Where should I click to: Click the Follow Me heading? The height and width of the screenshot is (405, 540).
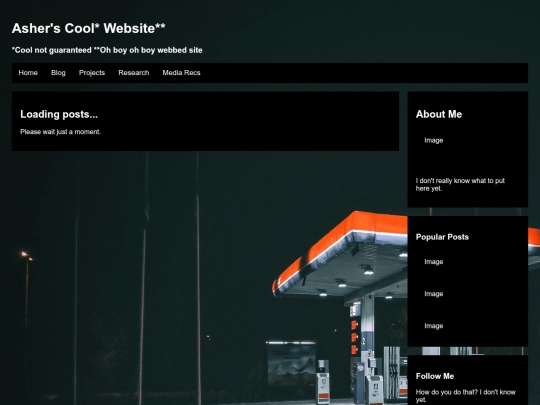coord(435,376)
